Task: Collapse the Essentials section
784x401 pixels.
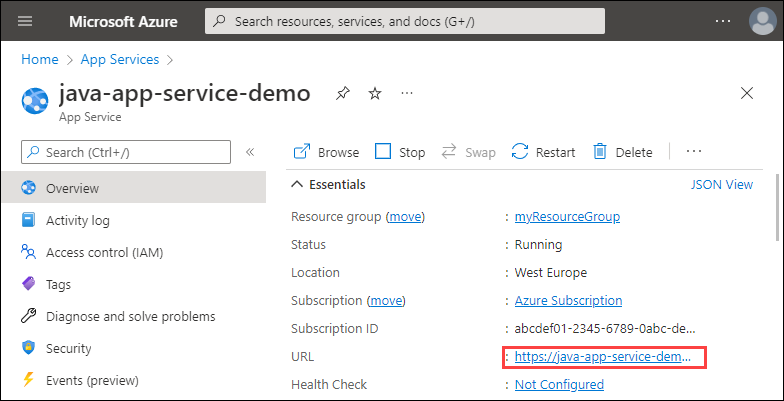Action: (x=298, y=184)
